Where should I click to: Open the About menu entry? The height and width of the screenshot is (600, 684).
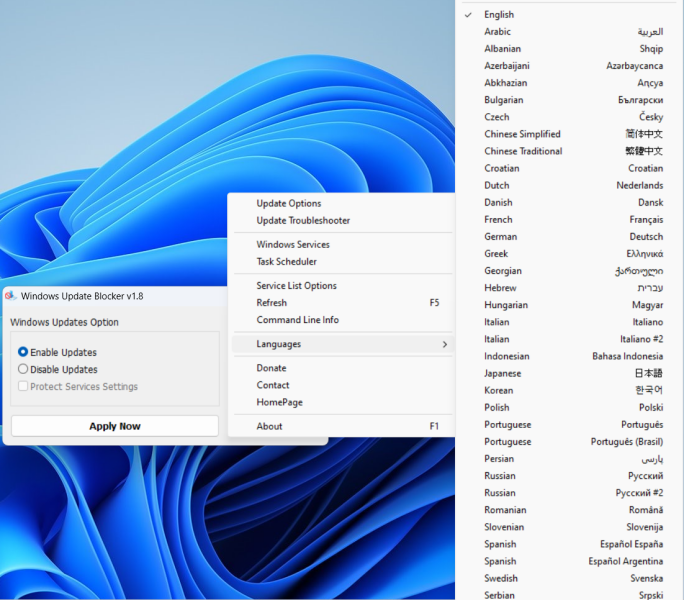point(342,426)
